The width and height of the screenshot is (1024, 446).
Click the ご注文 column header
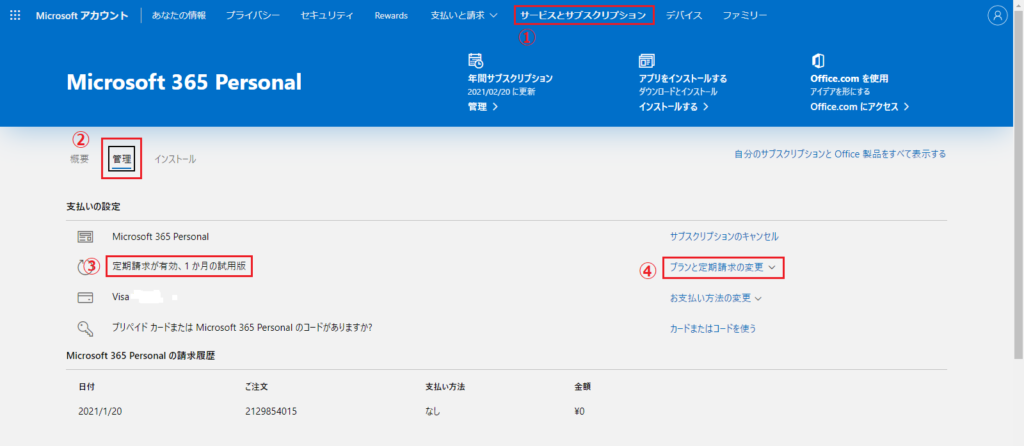(255, 387)
